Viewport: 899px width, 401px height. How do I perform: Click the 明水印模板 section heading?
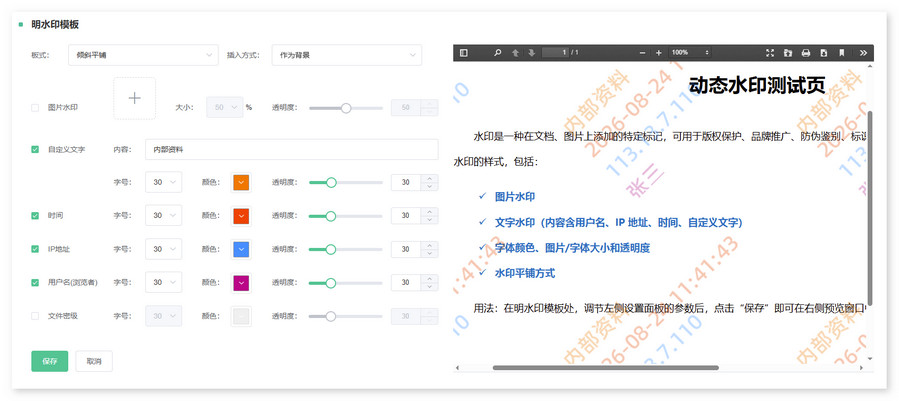click(55, 25)
